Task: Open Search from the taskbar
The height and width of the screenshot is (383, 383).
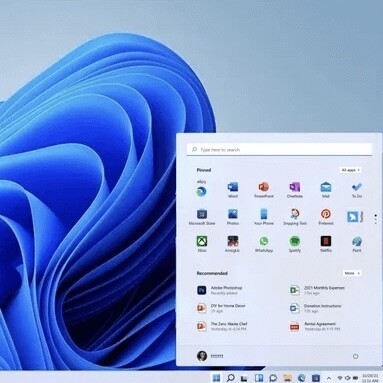Action: [230, 378]
